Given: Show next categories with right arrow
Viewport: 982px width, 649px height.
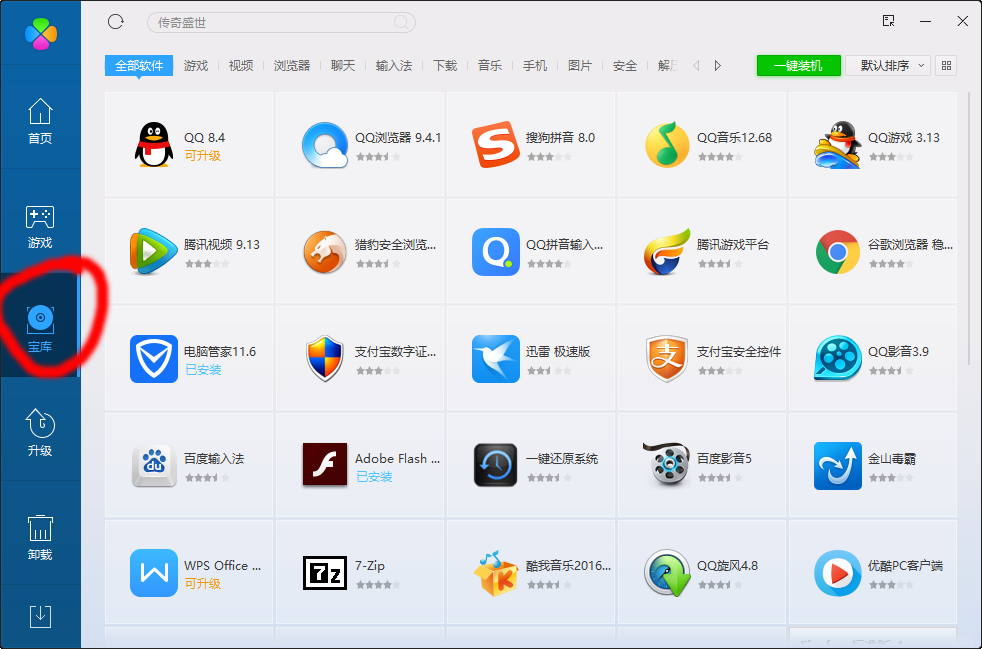Looking at the screenshot, I should (x=718, y=65).
